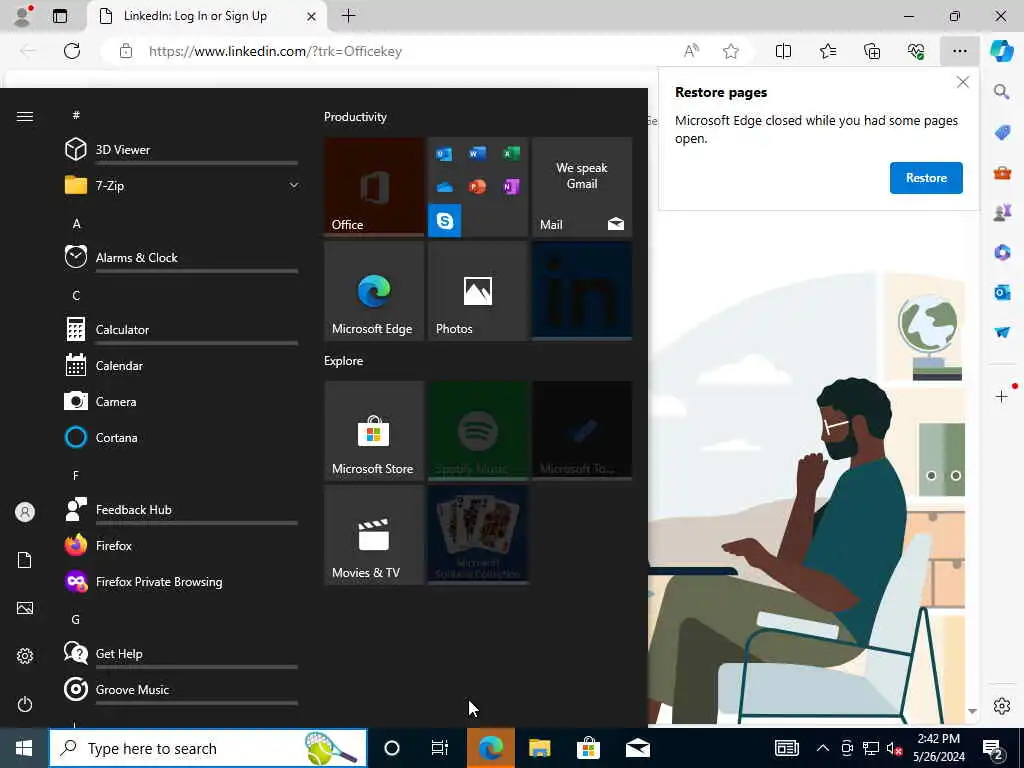The image size is (1024, 768).
Task: Open Outlook in Edge sidebar
Action: point(1002,292)
